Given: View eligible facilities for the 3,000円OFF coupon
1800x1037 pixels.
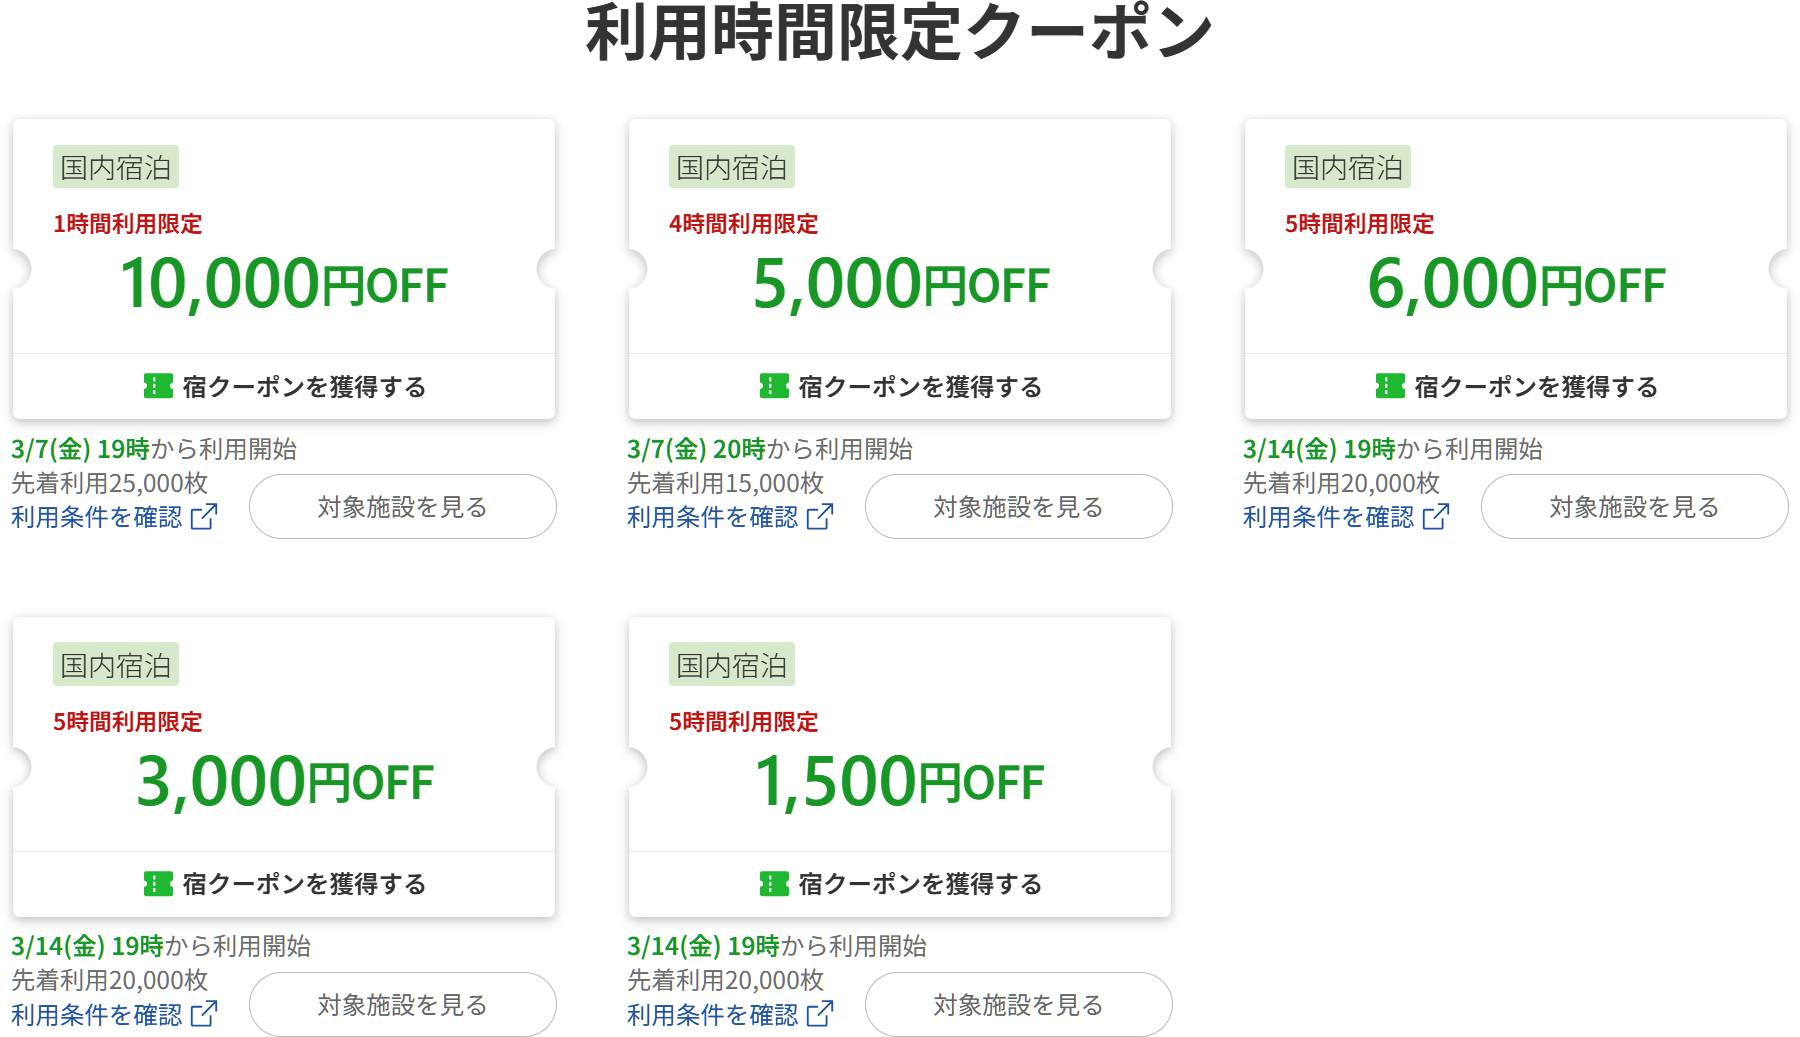Looking at the screenshot, I should (402, 1005).
